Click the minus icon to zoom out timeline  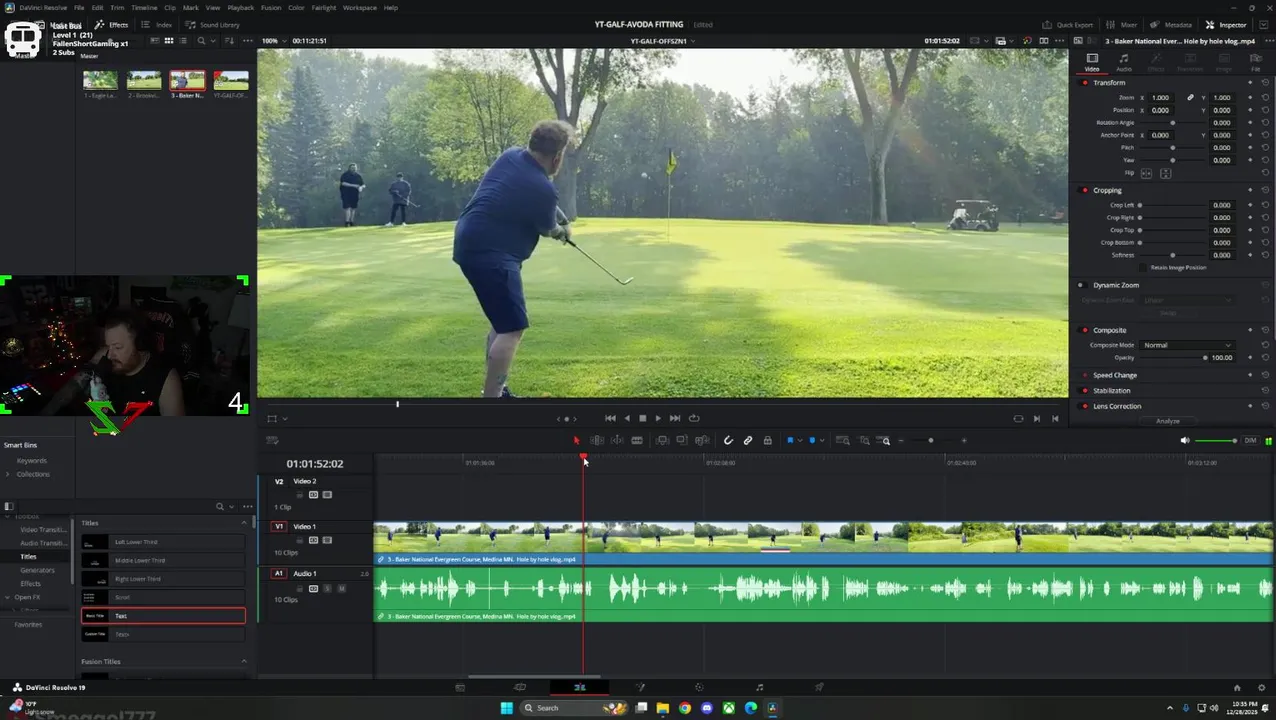[901, 441]
